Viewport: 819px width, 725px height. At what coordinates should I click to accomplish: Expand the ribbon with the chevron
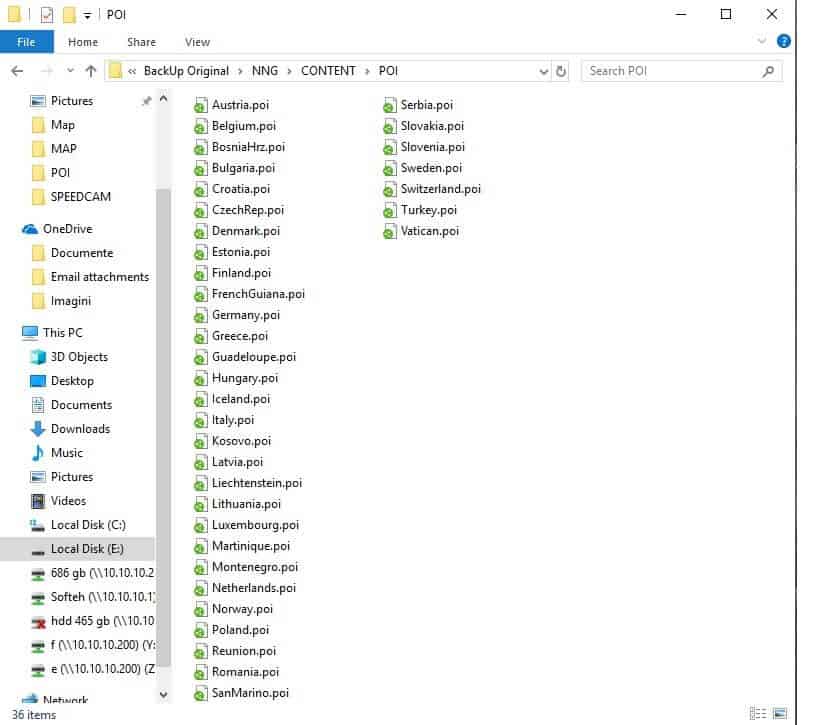(x=762, y=41)
